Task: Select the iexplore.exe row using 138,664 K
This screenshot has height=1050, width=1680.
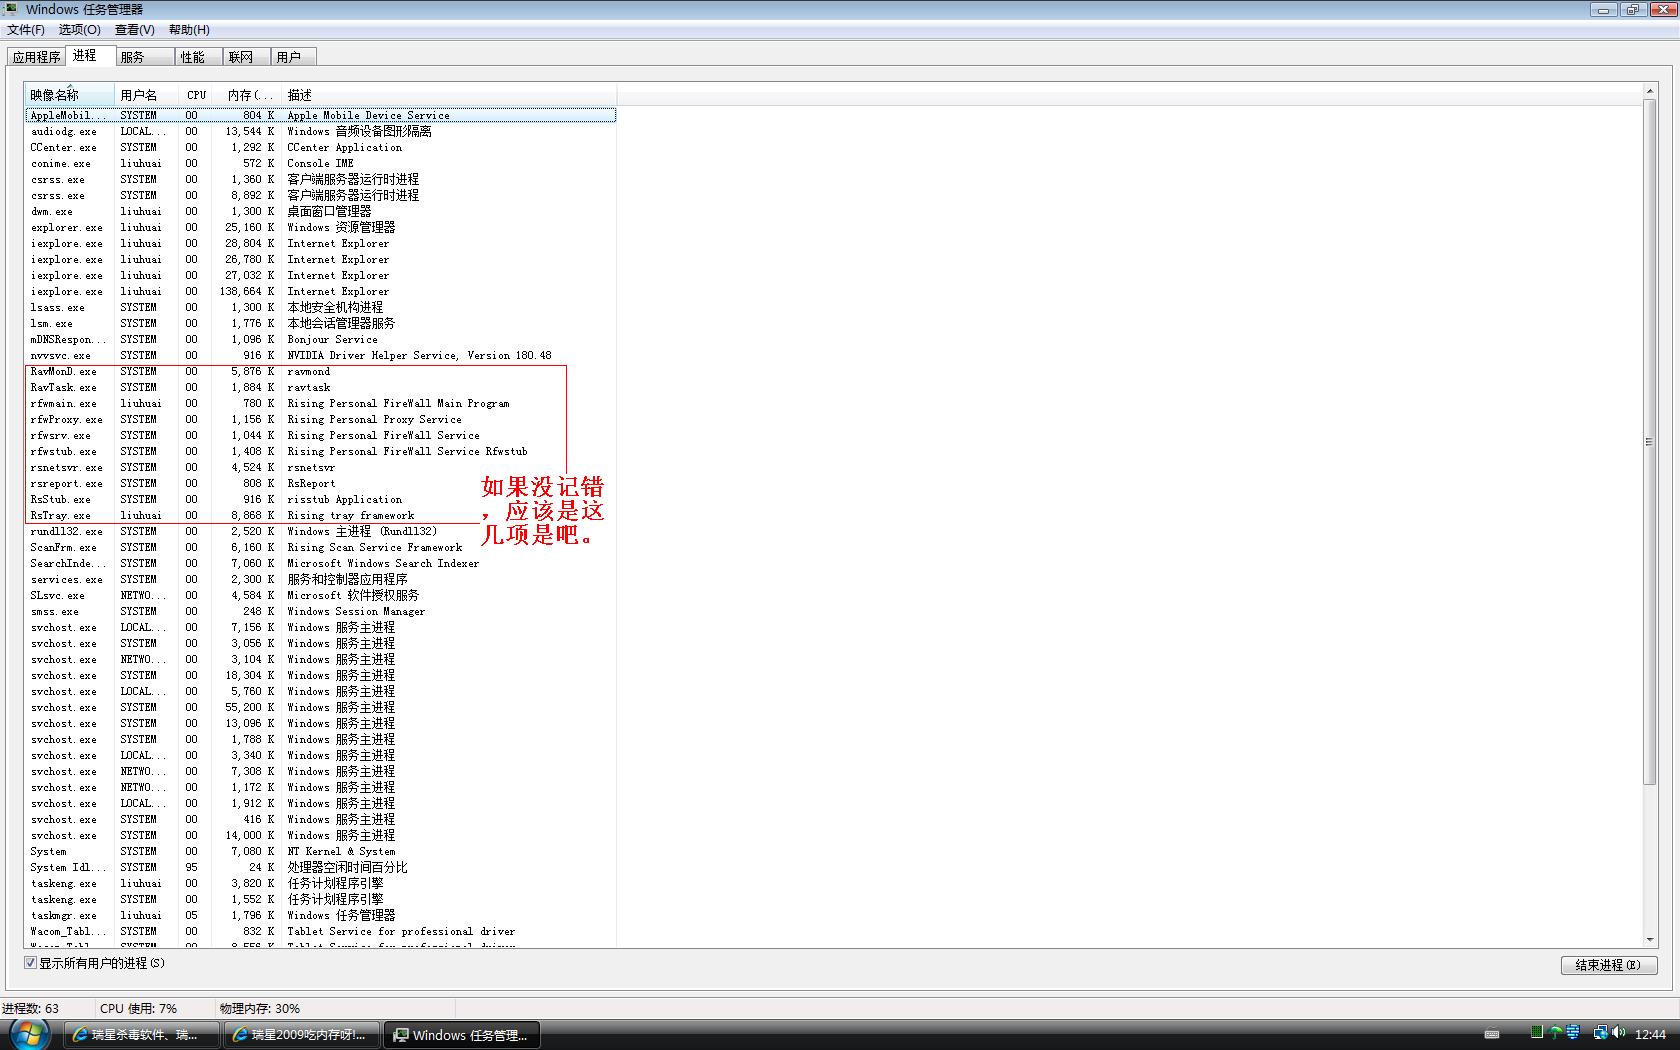Action: click(x=320, y=291)
